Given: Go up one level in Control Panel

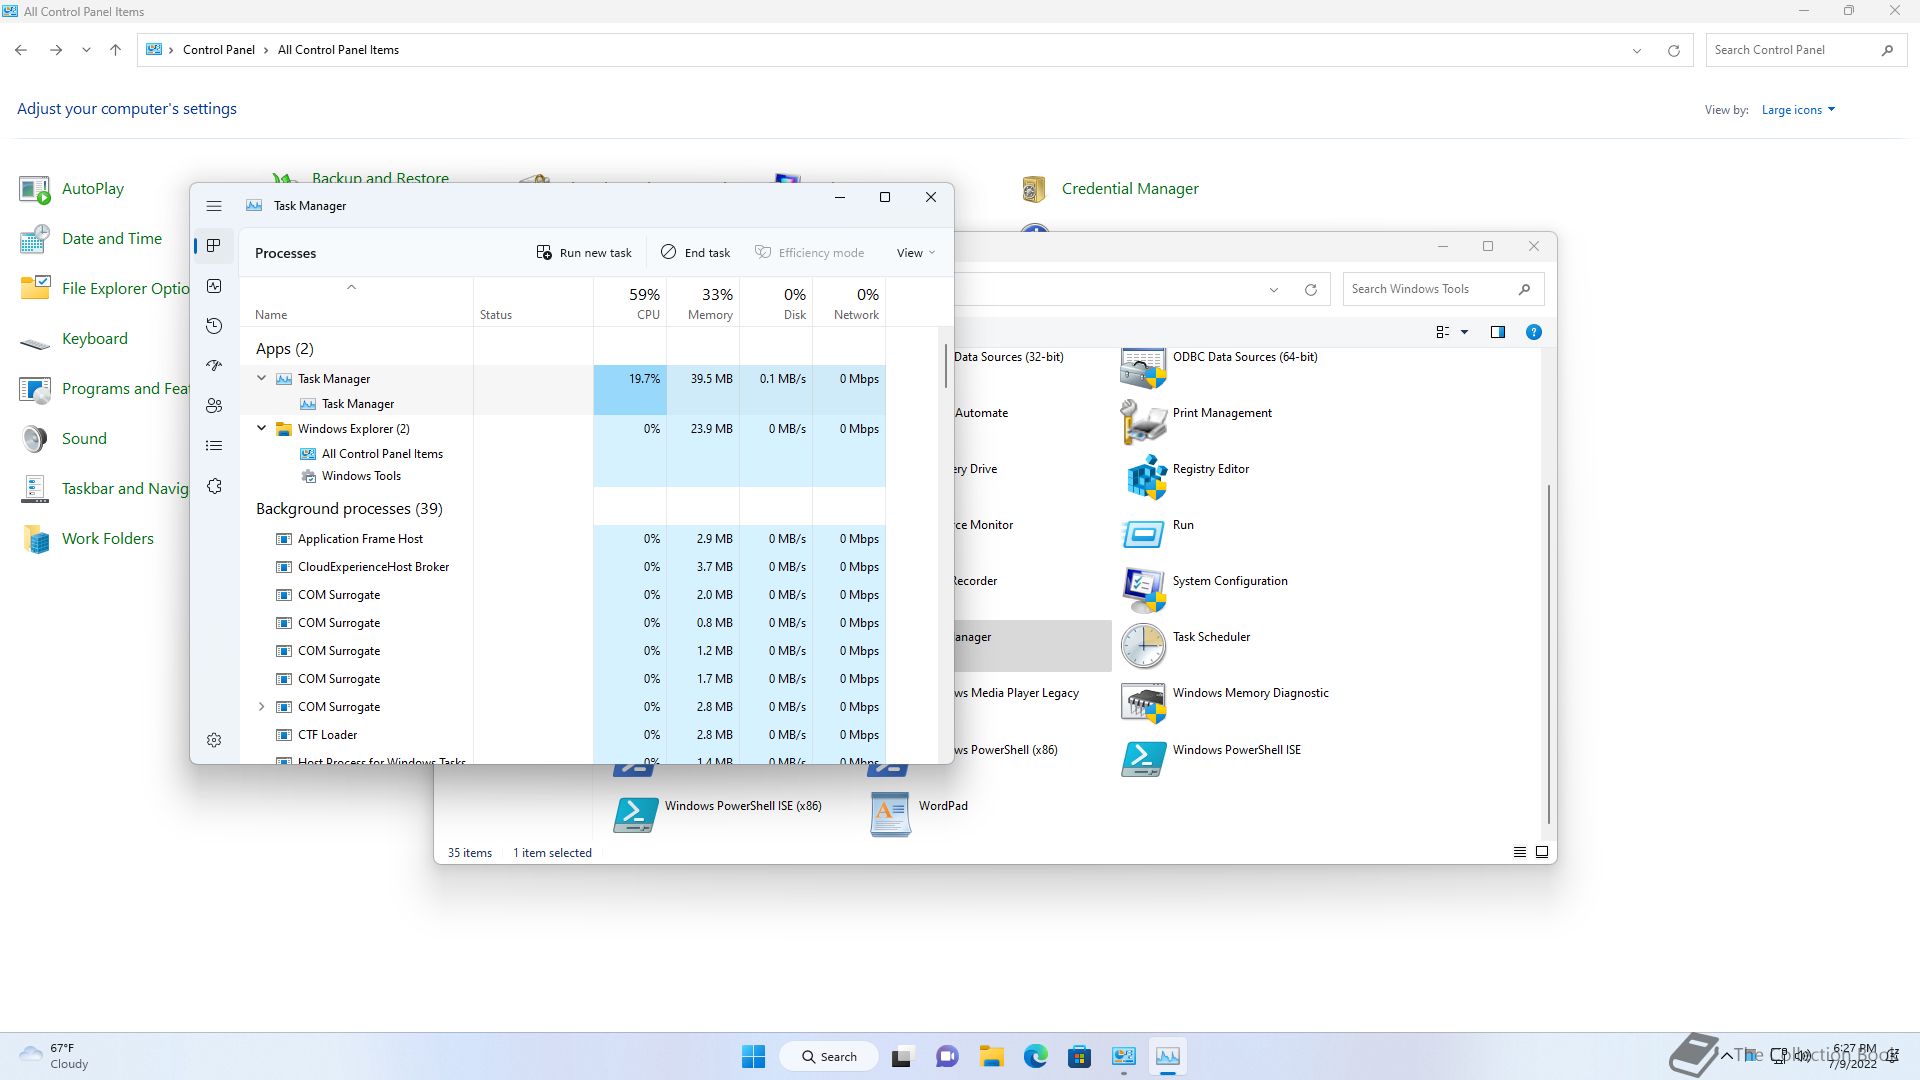Looking at the screenshot, I should tap(115, 50).
